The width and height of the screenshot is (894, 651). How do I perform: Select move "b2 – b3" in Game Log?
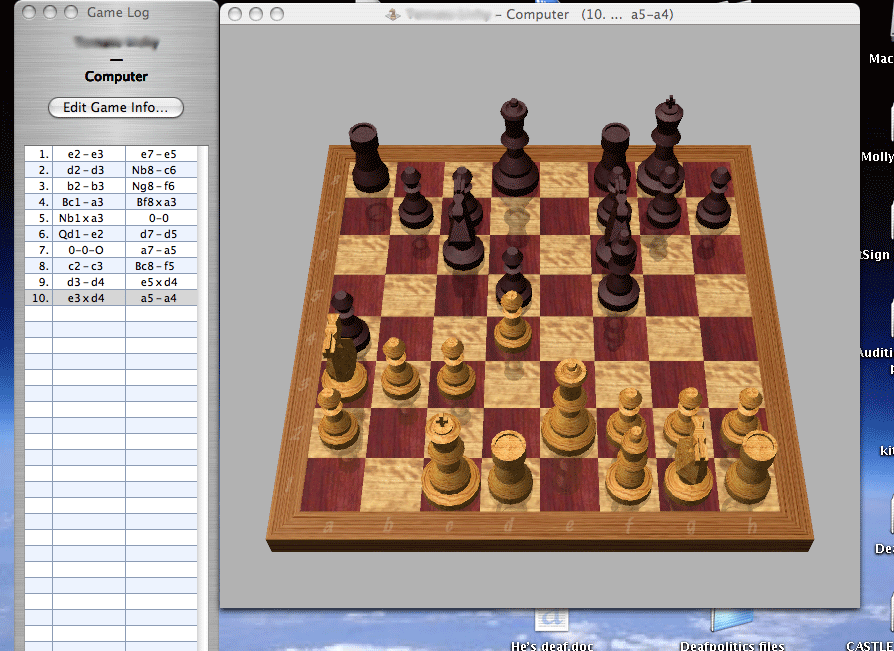pos(86,186)
